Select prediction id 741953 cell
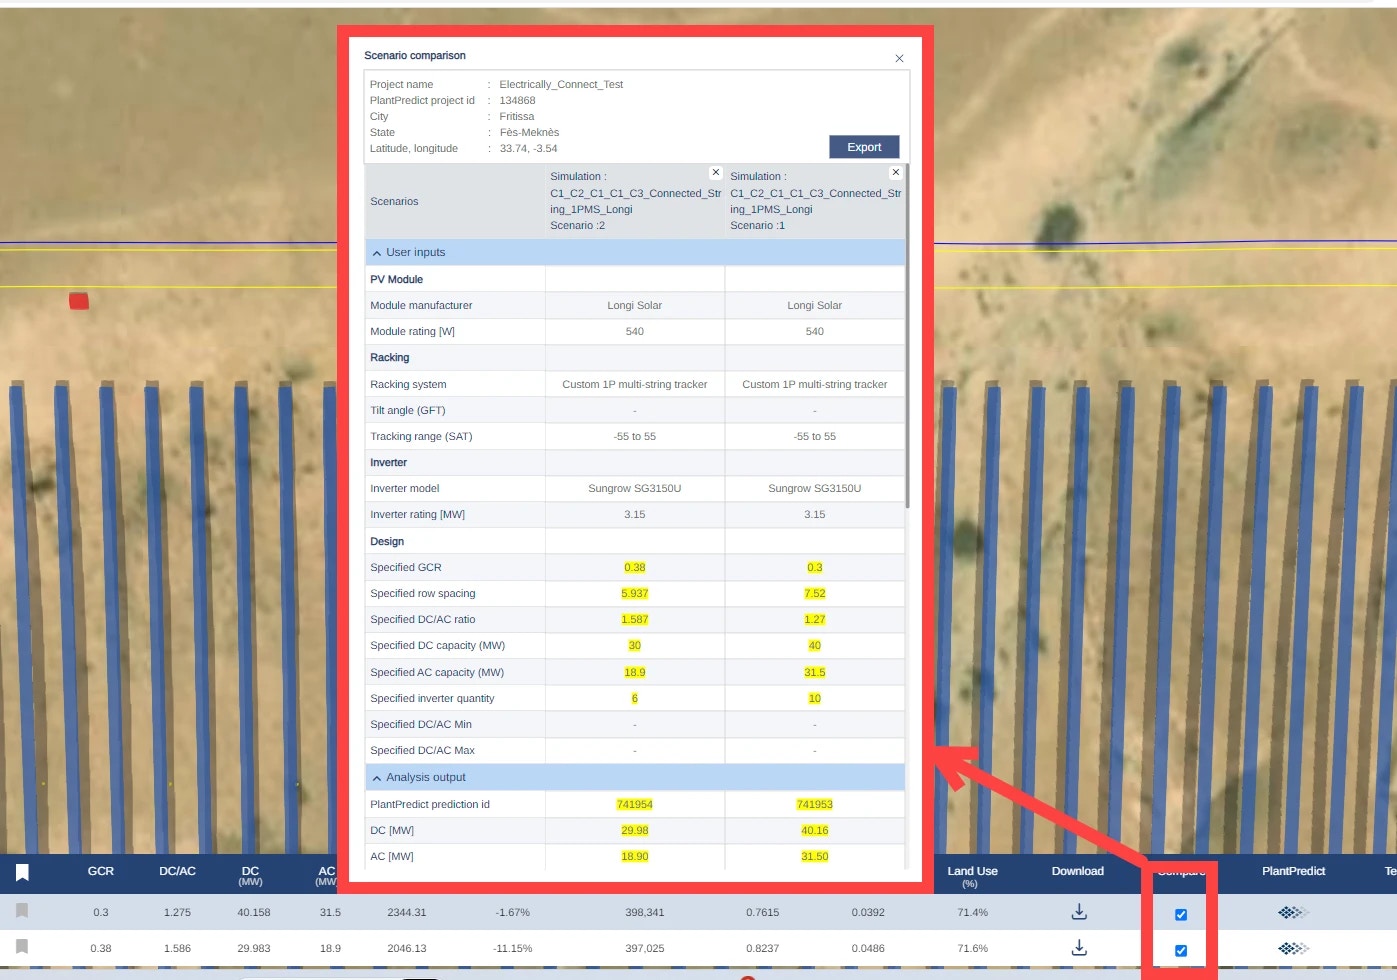 815,804
